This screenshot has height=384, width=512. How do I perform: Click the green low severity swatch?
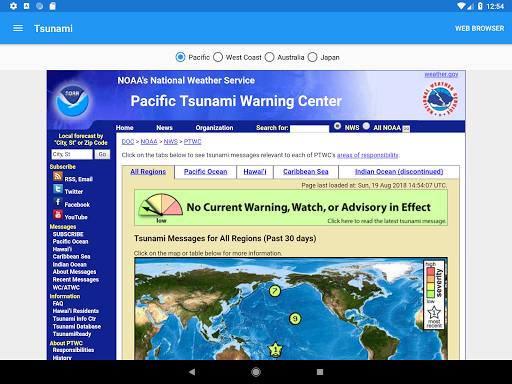pos(430,294)
